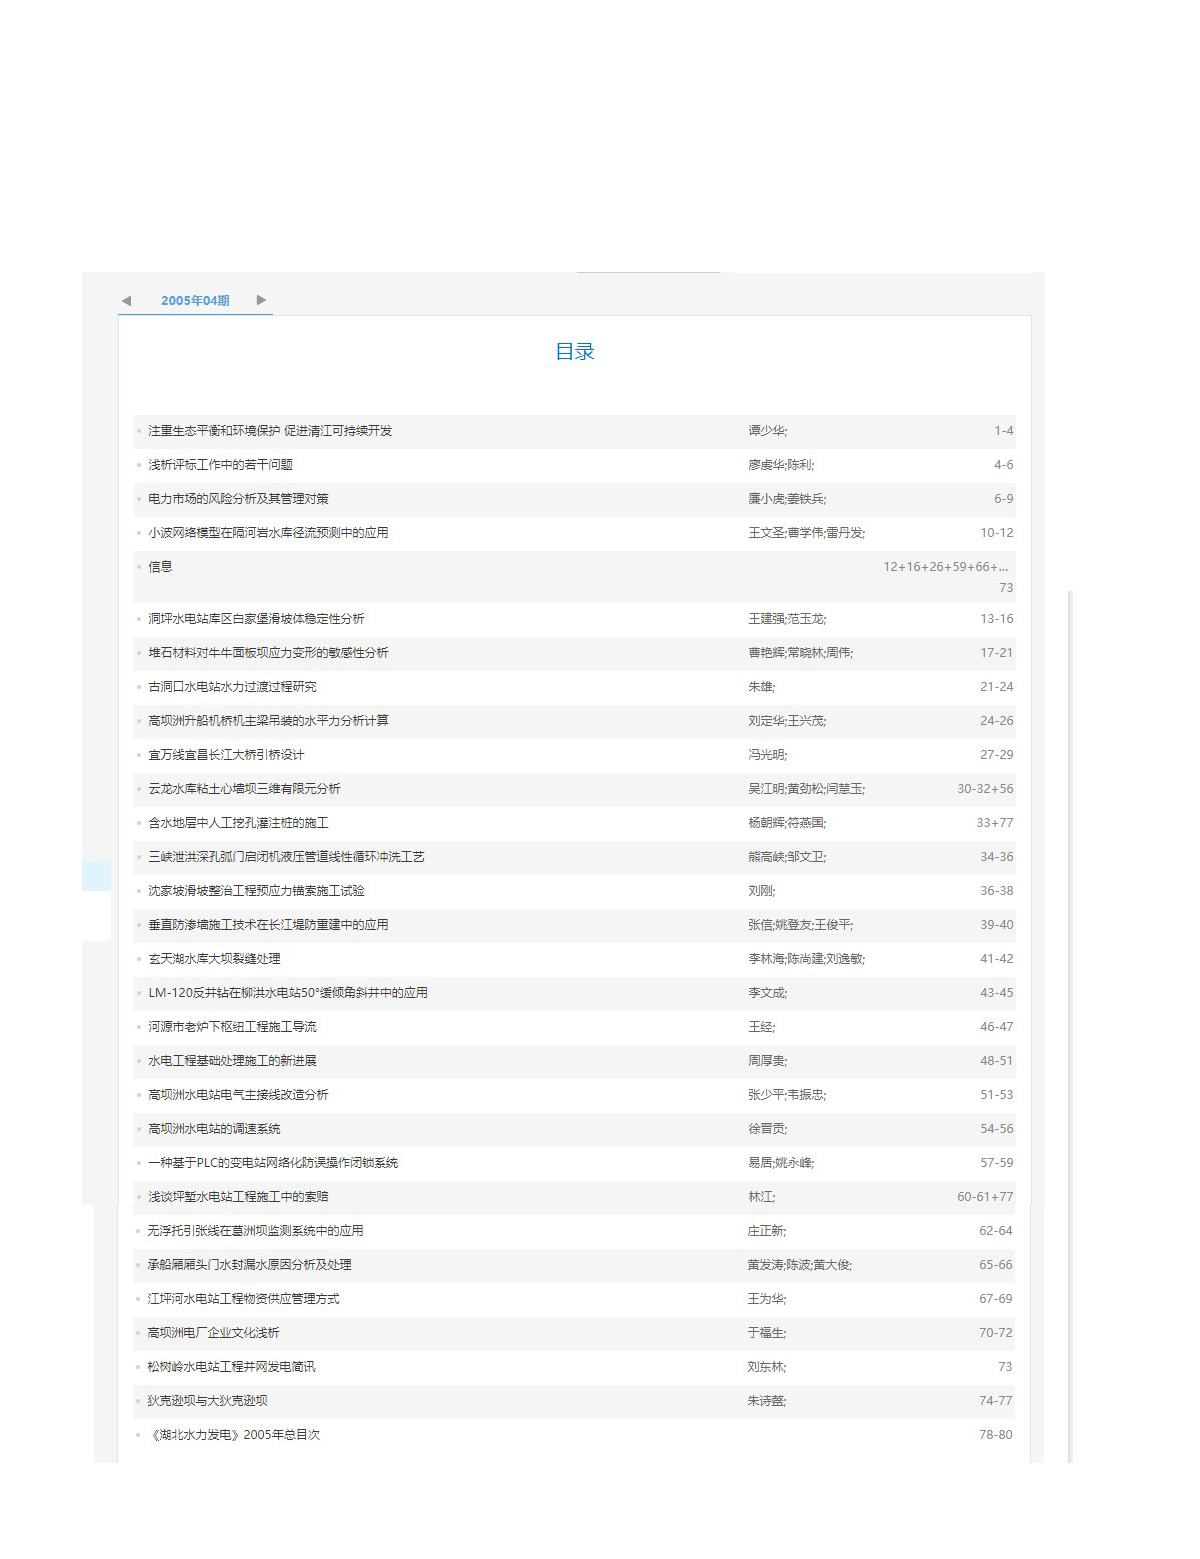Click authors 廉小虎;姜铁兵

[x=787, y=499]
